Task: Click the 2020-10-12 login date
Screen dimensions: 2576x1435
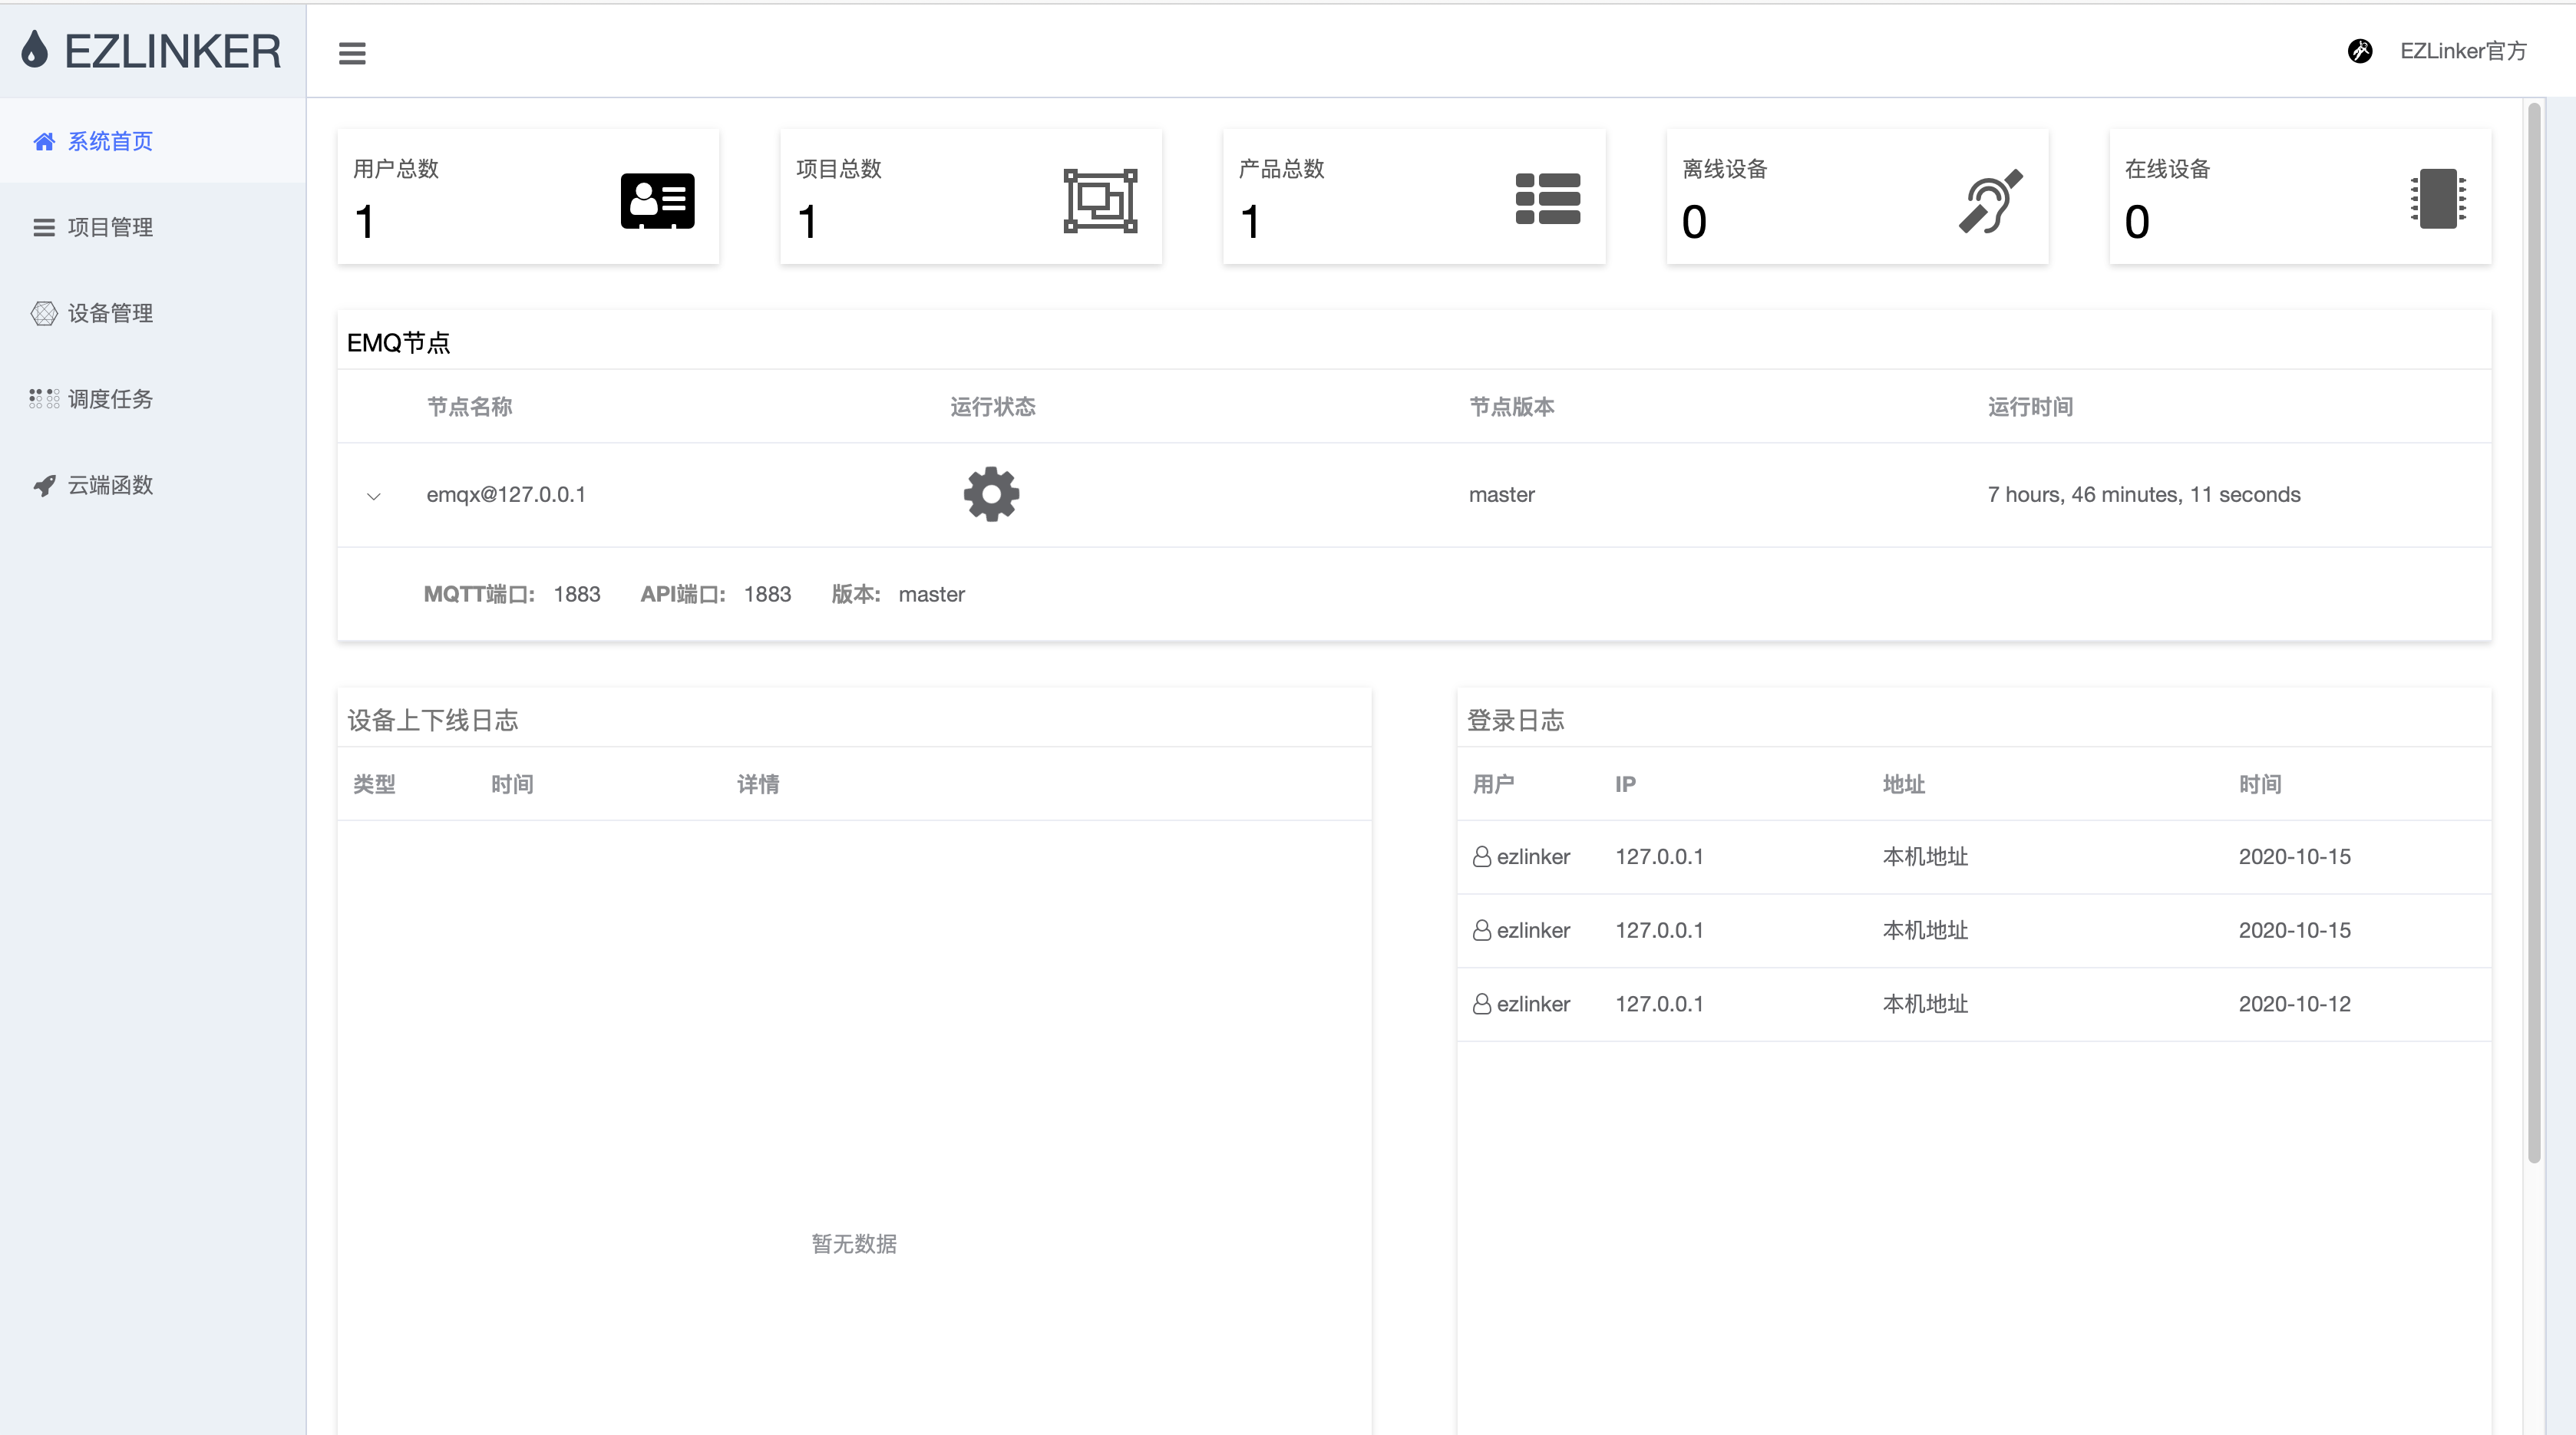Action: [2295, 1004]
